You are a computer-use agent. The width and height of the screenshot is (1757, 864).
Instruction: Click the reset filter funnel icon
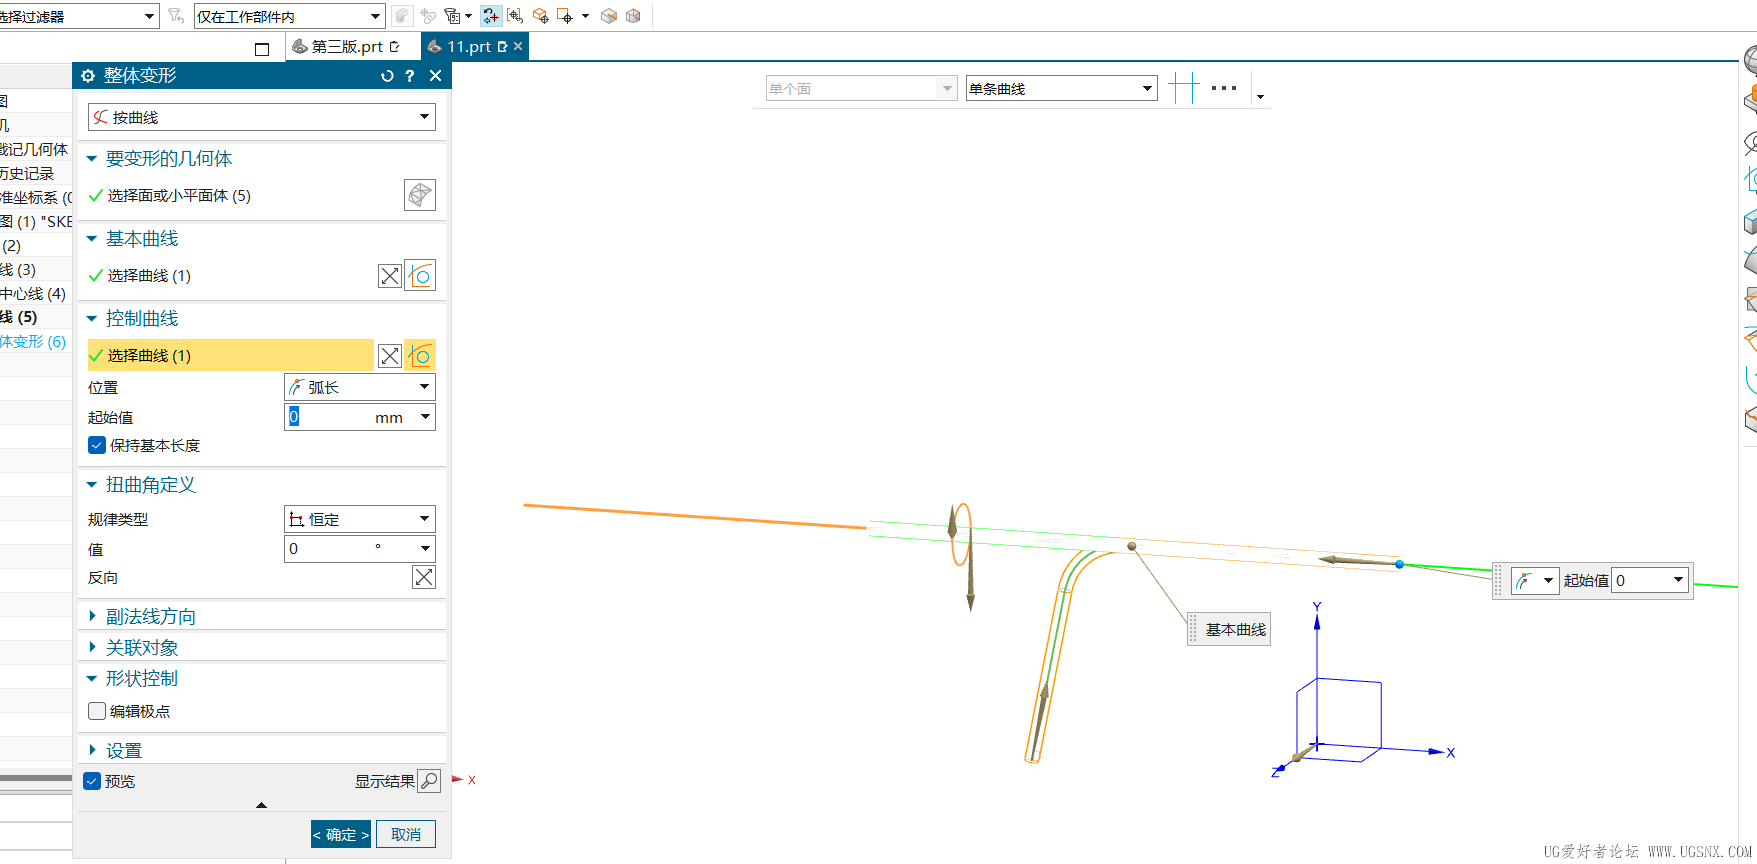pyautogui.click(x=176, y=16)
